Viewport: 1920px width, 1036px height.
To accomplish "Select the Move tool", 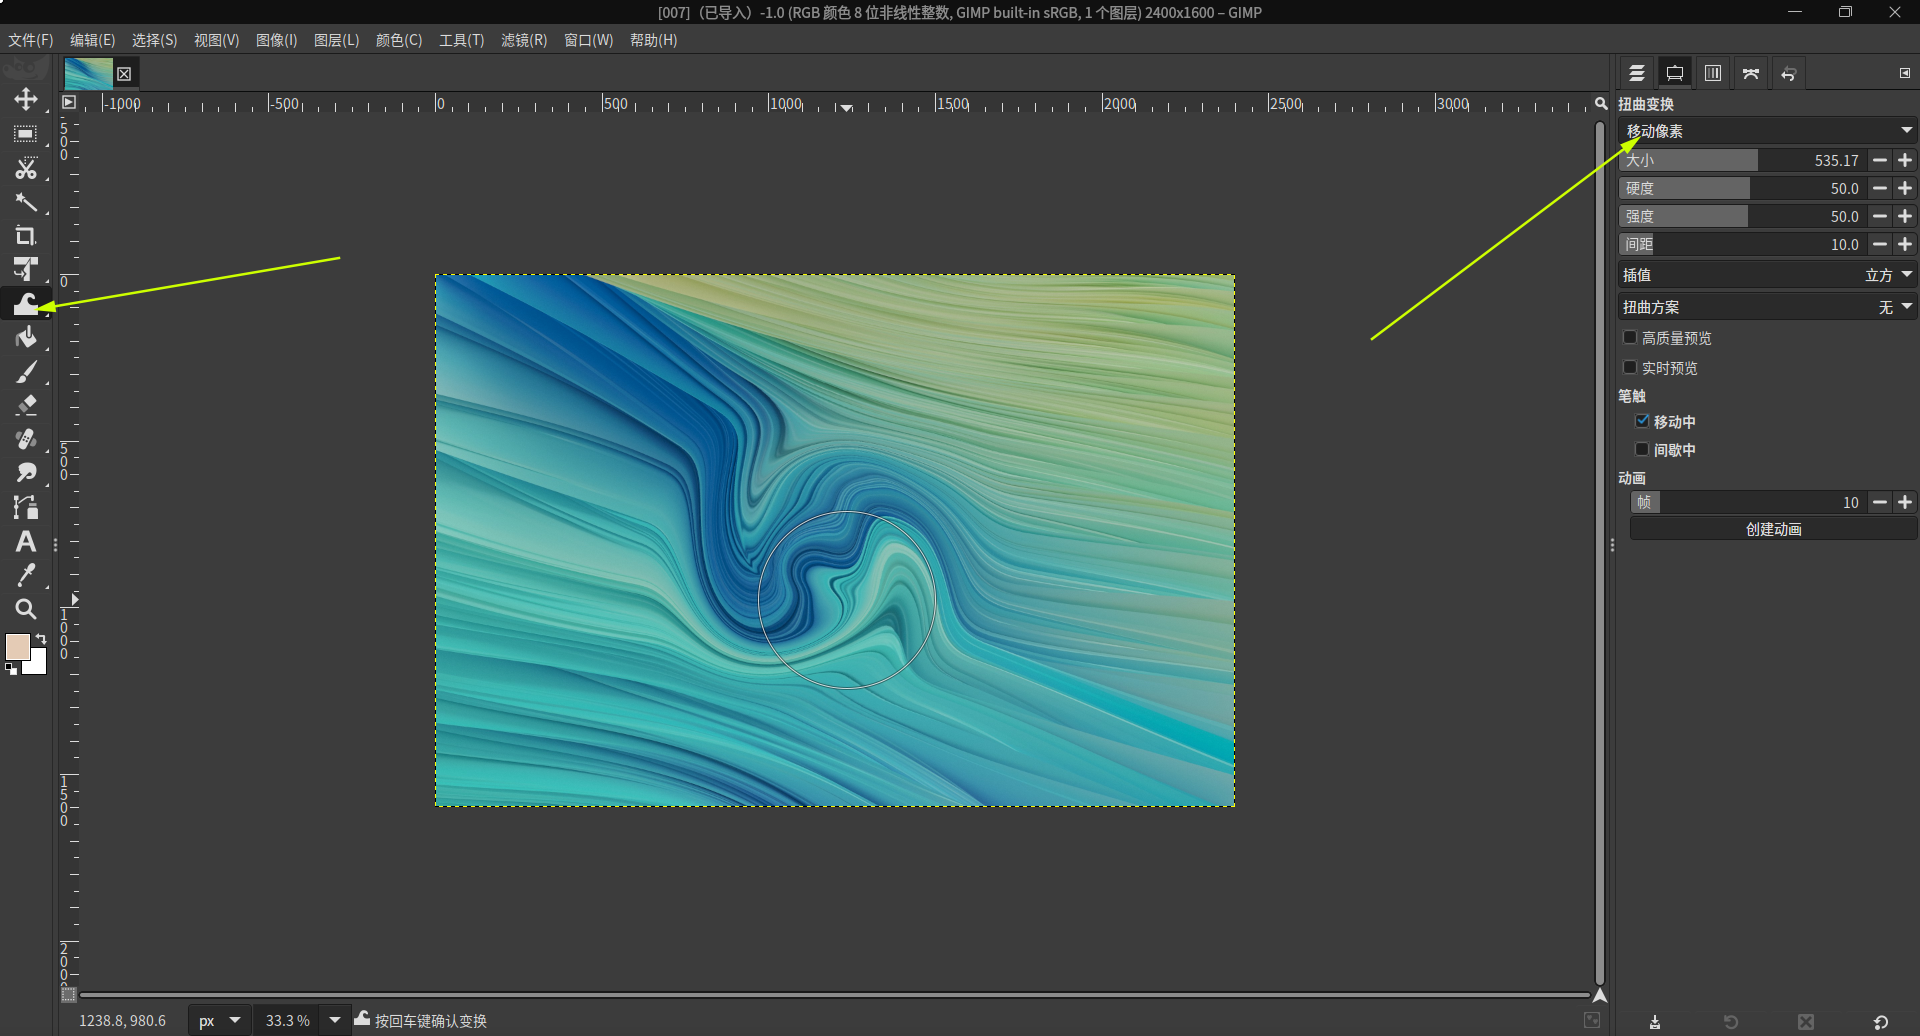I will click(x=26, y=99).
